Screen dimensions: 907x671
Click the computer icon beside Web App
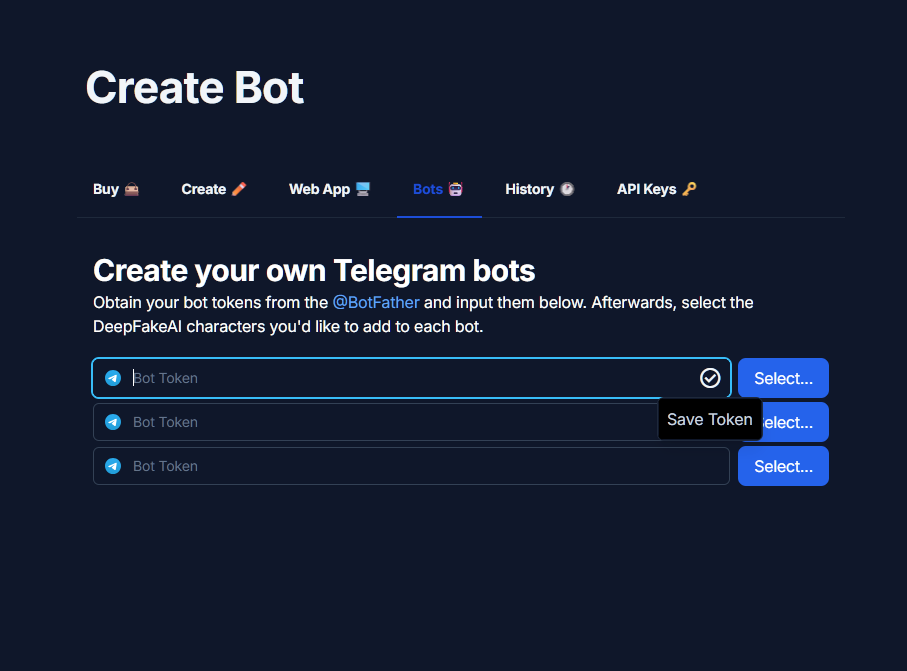(363, 189)
